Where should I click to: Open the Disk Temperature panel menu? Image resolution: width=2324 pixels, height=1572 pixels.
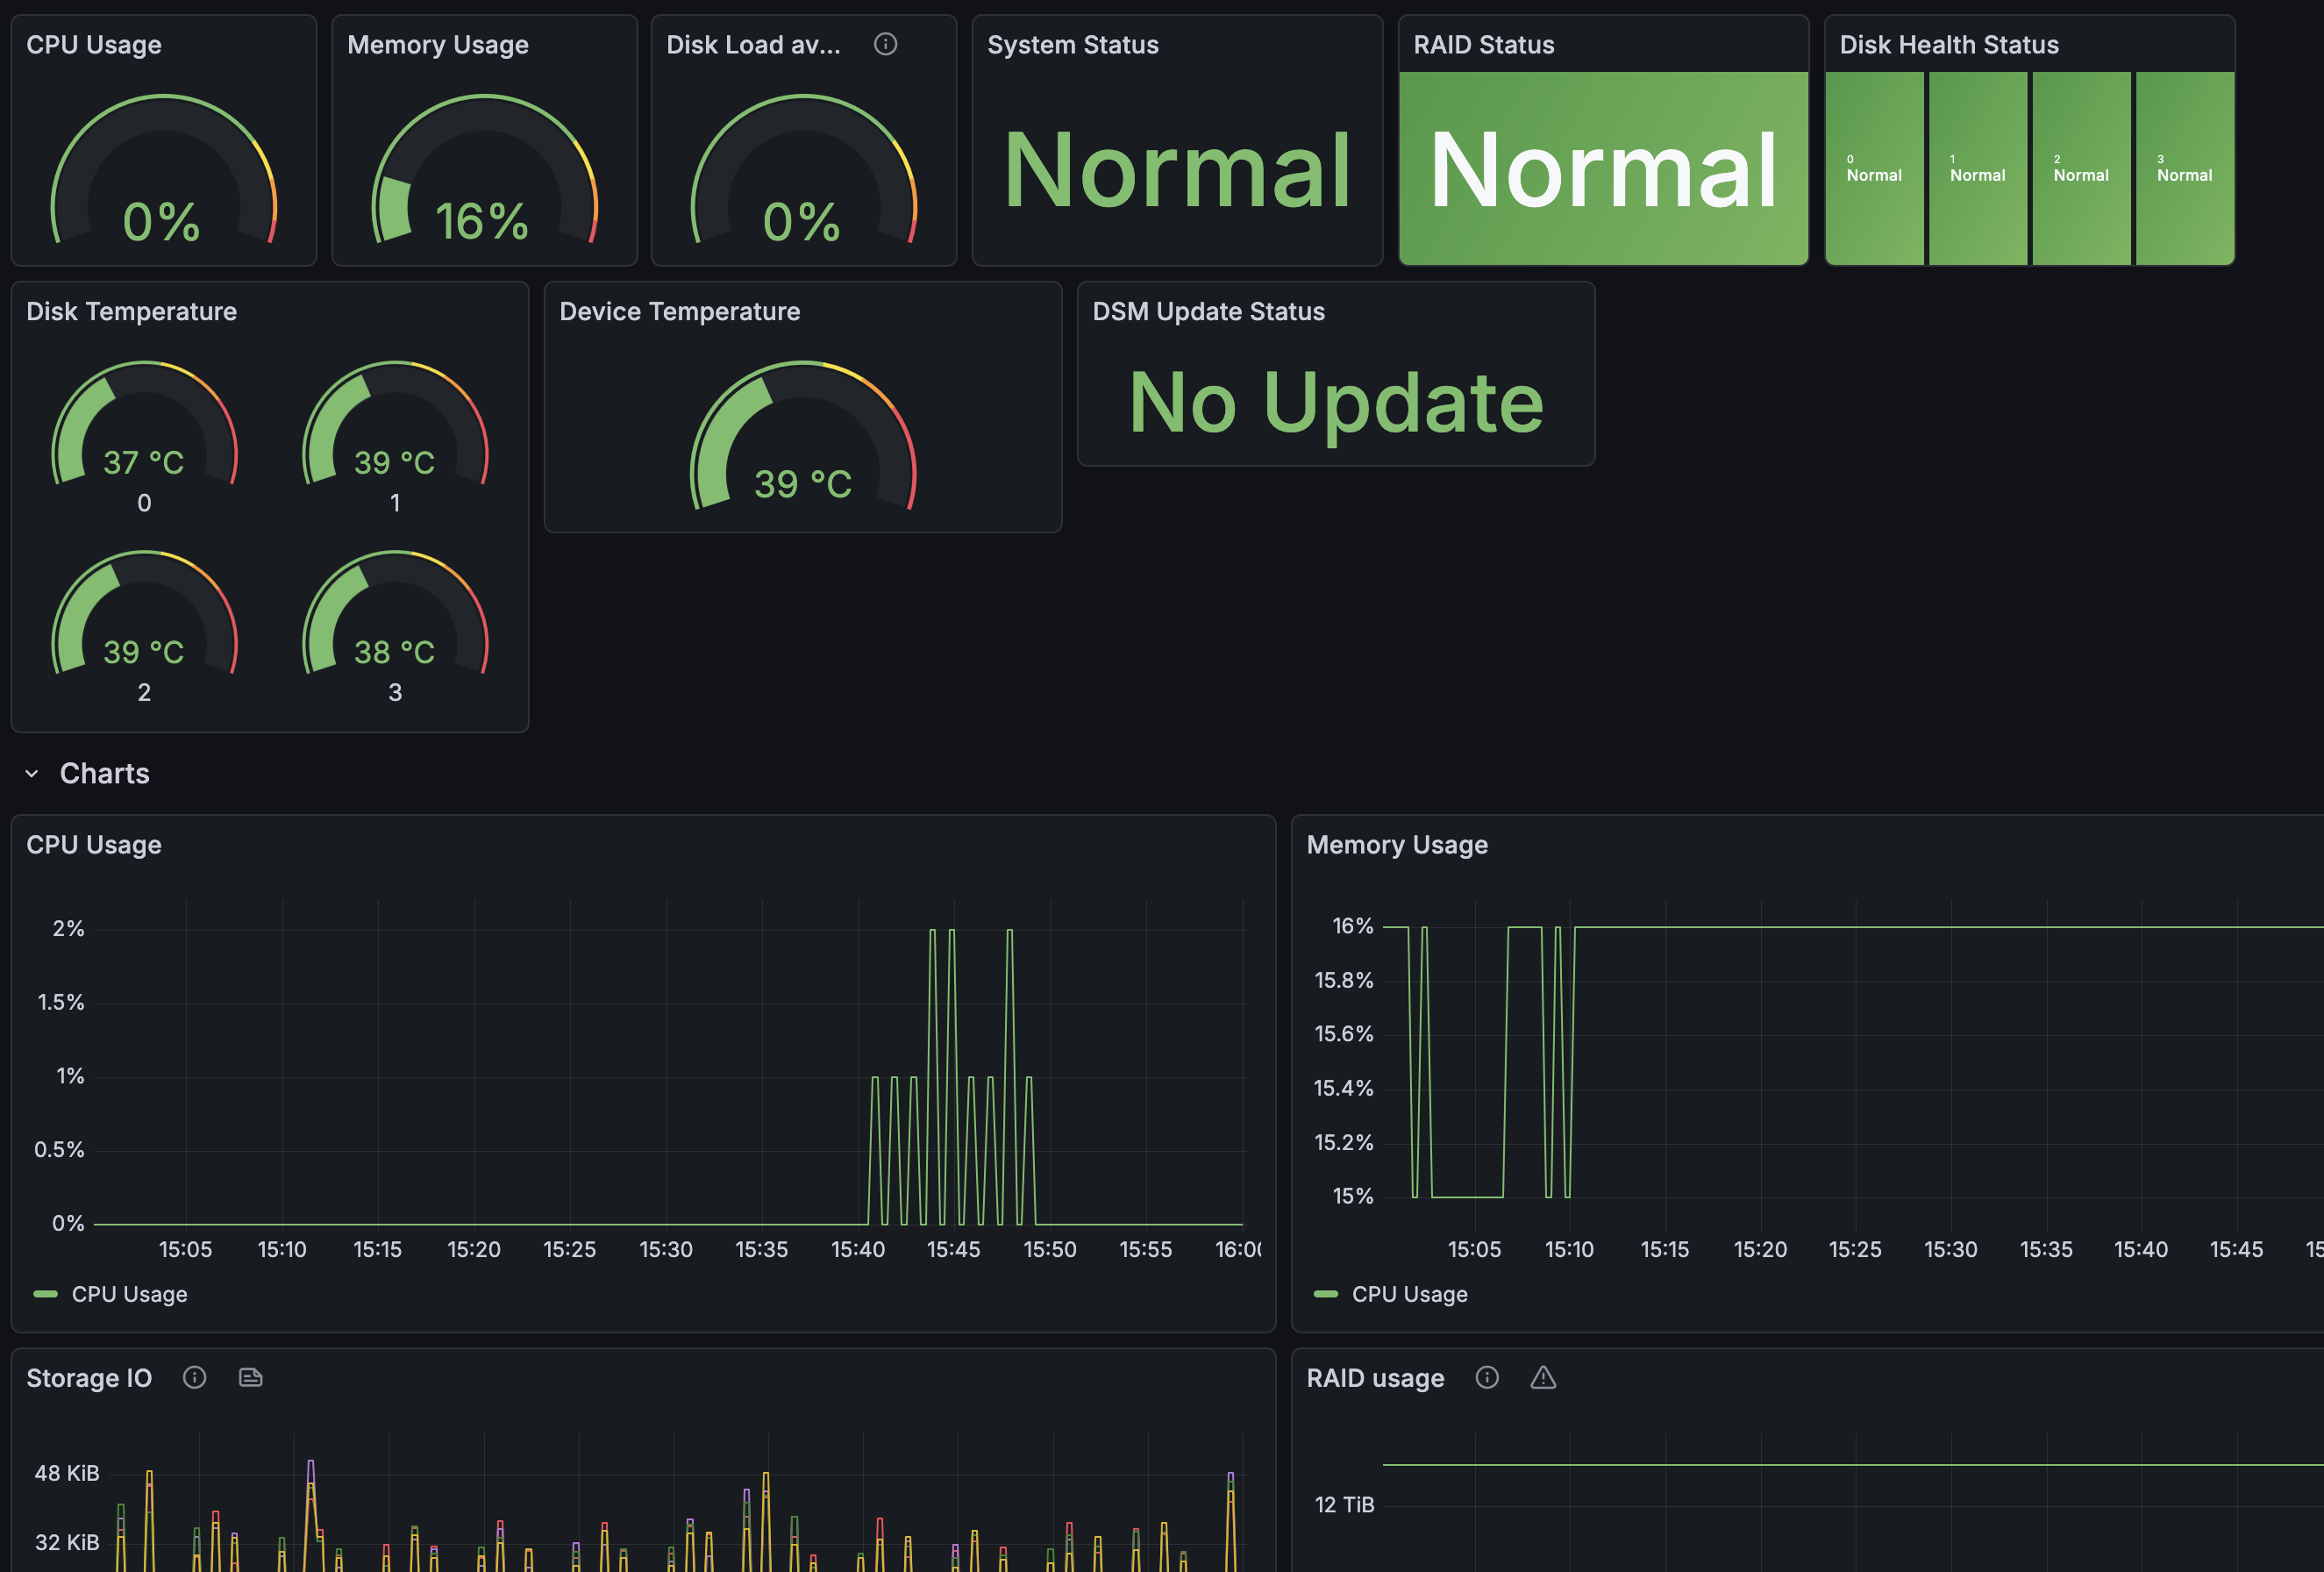pyautogui.click(x=131, y=311)
